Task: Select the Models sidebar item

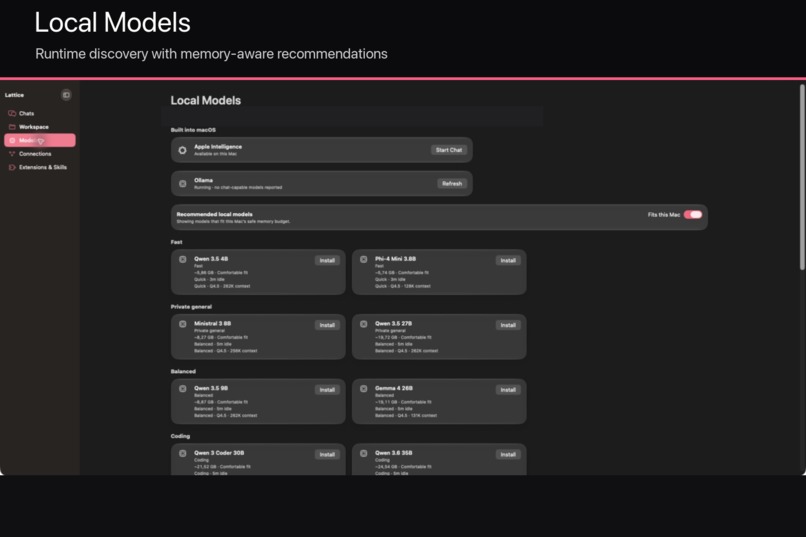Action: [x=40, y=140]
